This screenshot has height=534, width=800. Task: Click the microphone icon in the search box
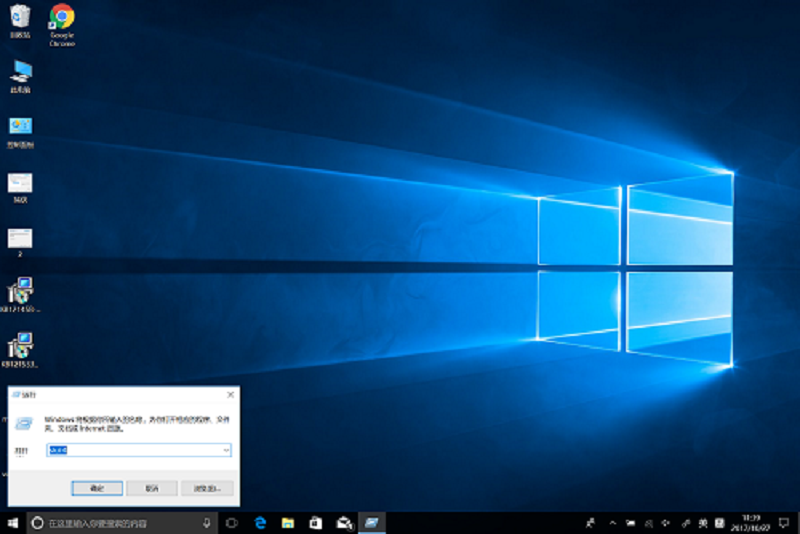(x=207, y=523)
